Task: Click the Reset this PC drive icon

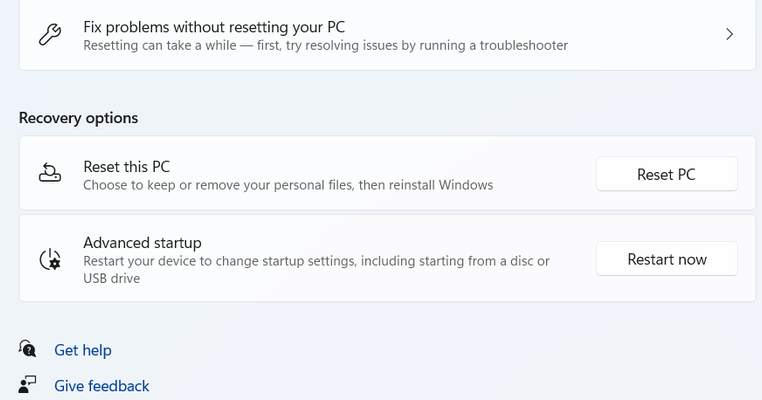Action: tap(50, 173)
